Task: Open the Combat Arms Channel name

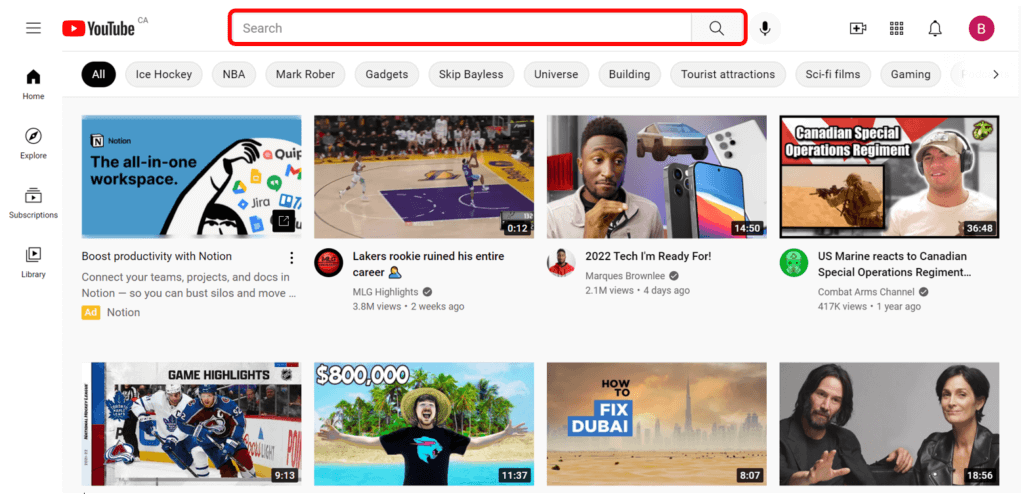Action: point(866,292)
